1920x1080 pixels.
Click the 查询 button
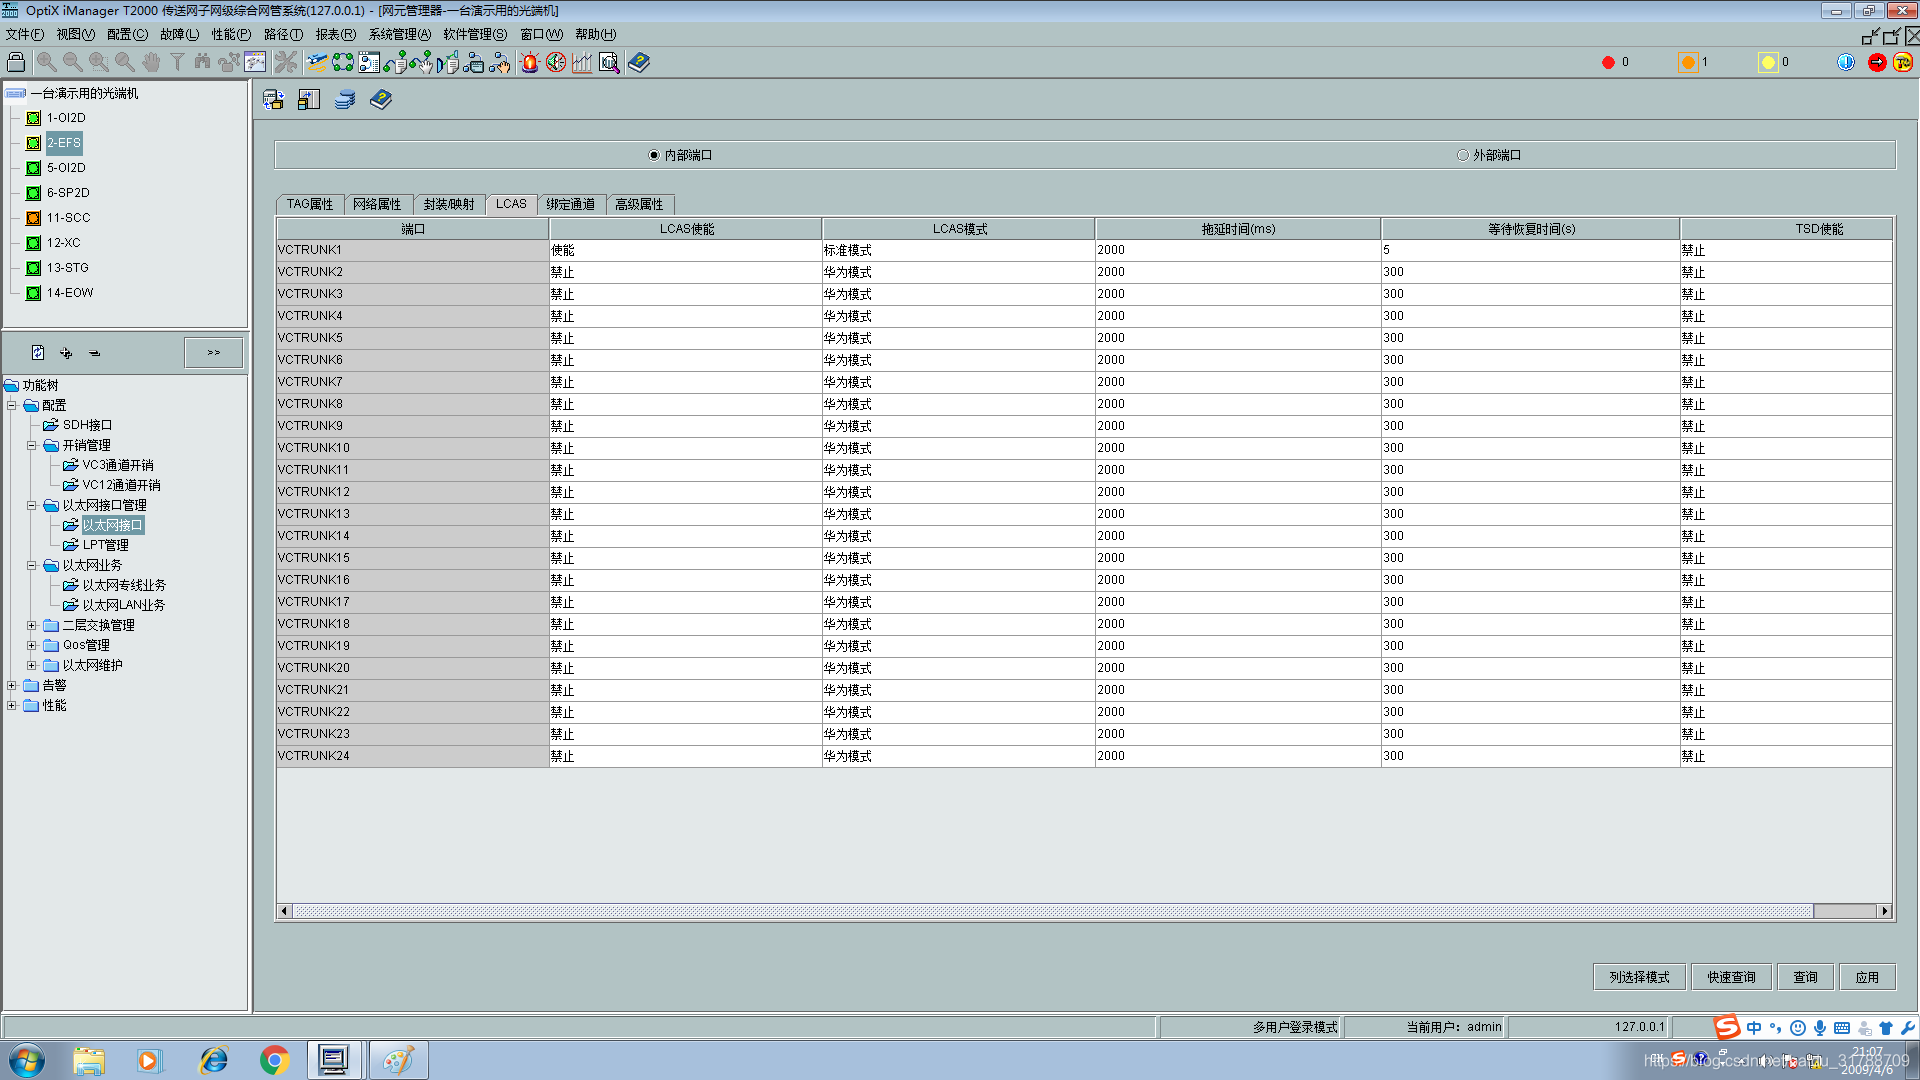pos(1805,977)
